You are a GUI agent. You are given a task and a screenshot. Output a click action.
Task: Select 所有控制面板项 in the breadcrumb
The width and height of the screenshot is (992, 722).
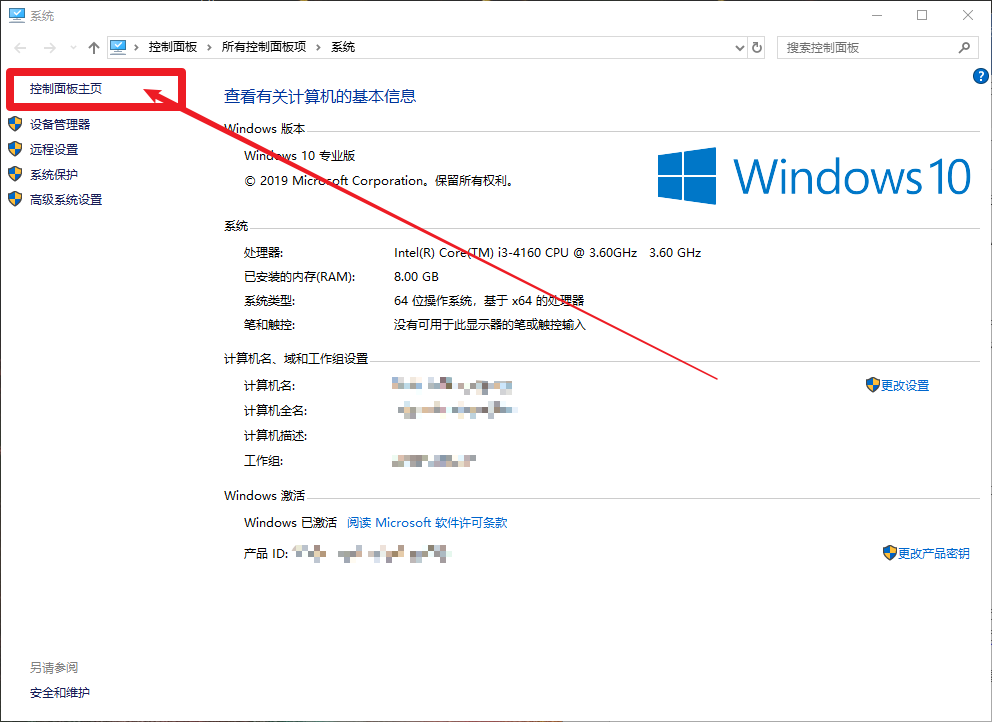265,47
